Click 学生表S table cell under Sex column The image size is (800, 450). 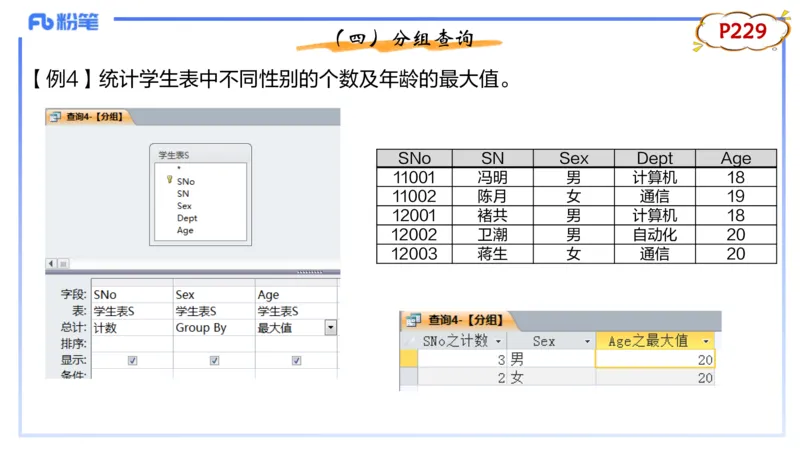[x=214, y=311]
